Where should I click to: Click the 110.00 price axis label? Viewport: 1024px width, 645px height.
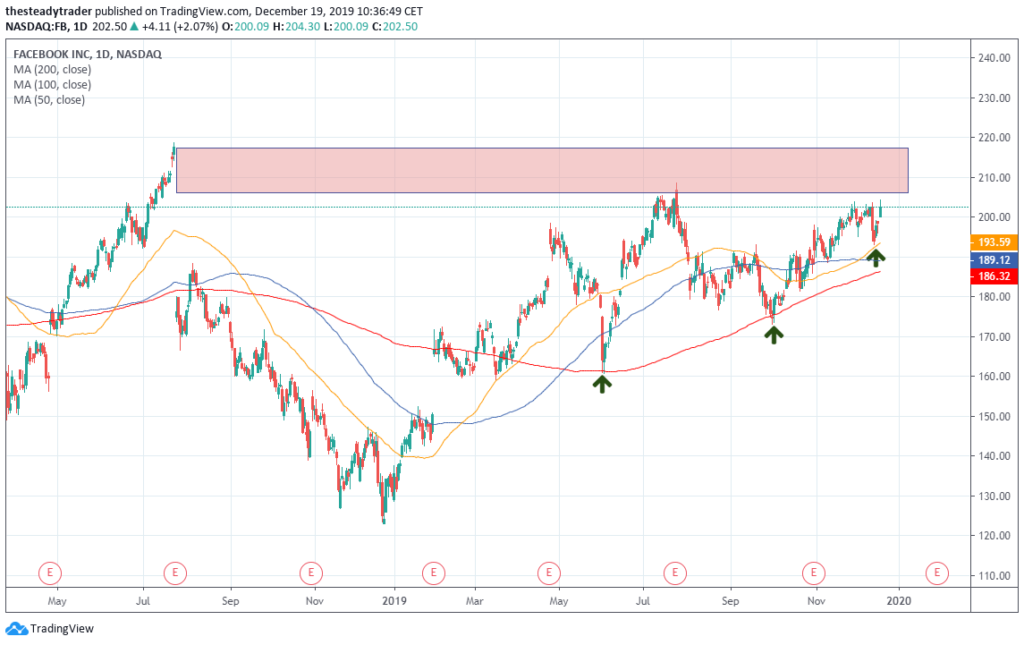point(994,576)
